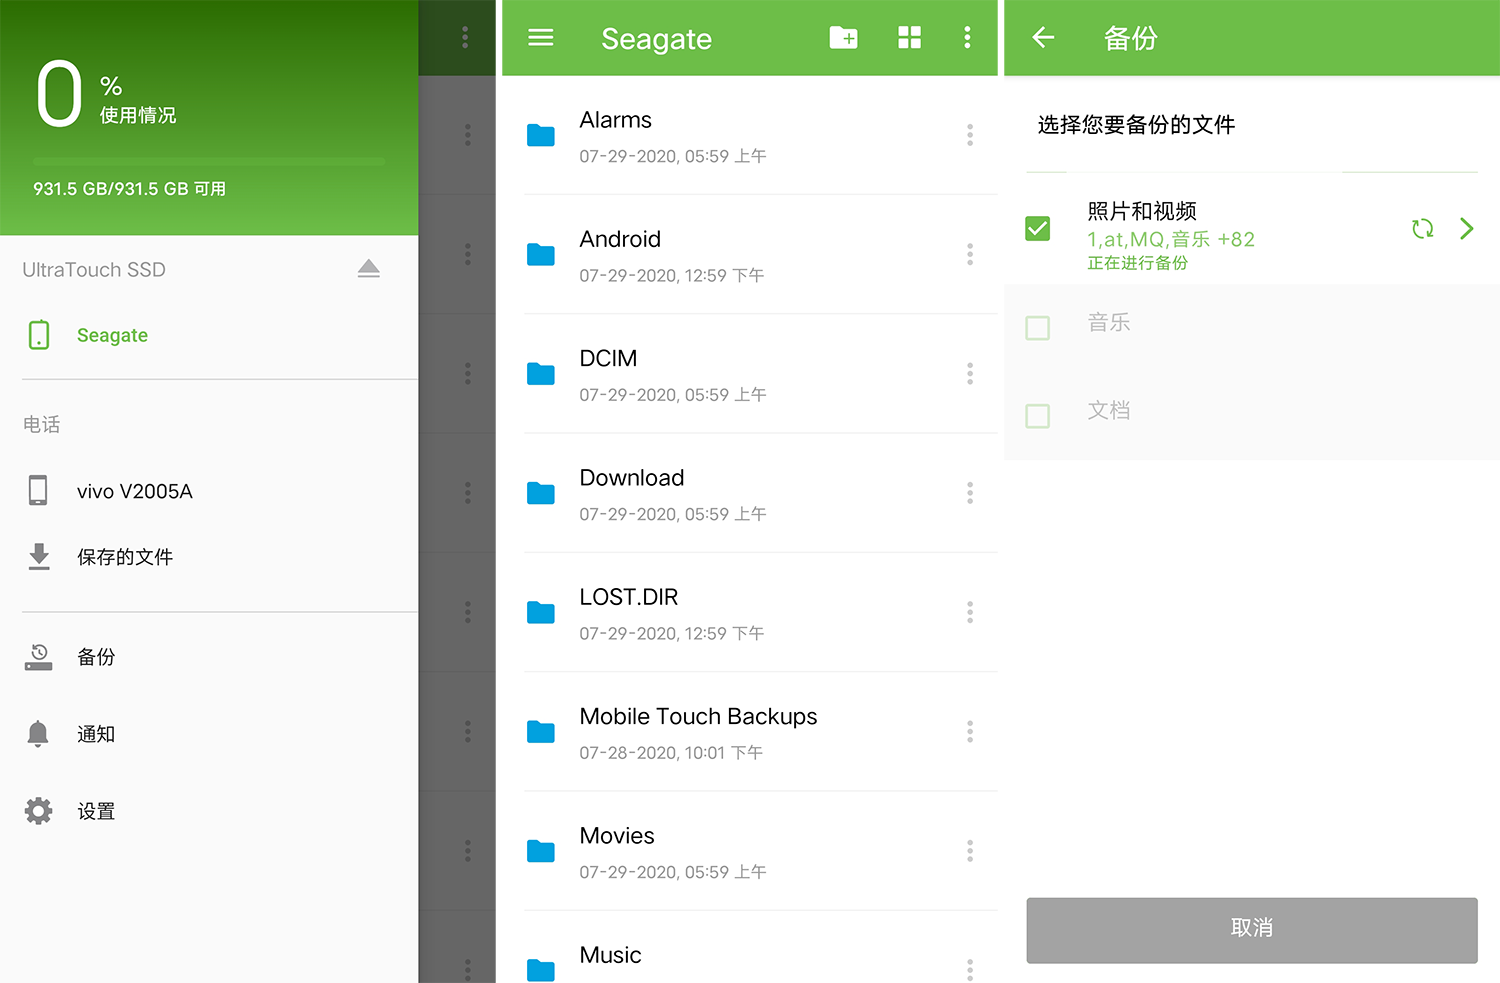Viewport: 1500px width, 983px height.
Task: Click the 0% 使用情况 usage header
Action: (x=106, y=94)
